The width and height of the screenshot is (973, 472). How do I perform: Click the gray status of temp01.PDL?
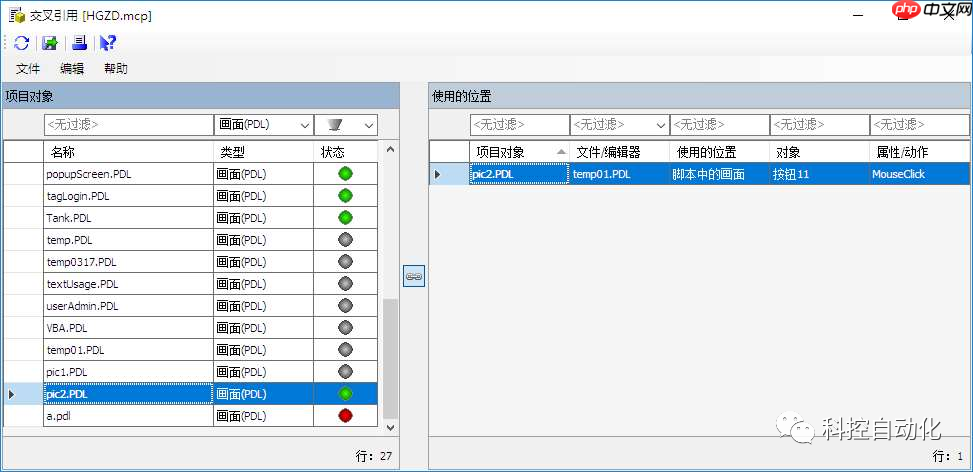pos(346,350)
